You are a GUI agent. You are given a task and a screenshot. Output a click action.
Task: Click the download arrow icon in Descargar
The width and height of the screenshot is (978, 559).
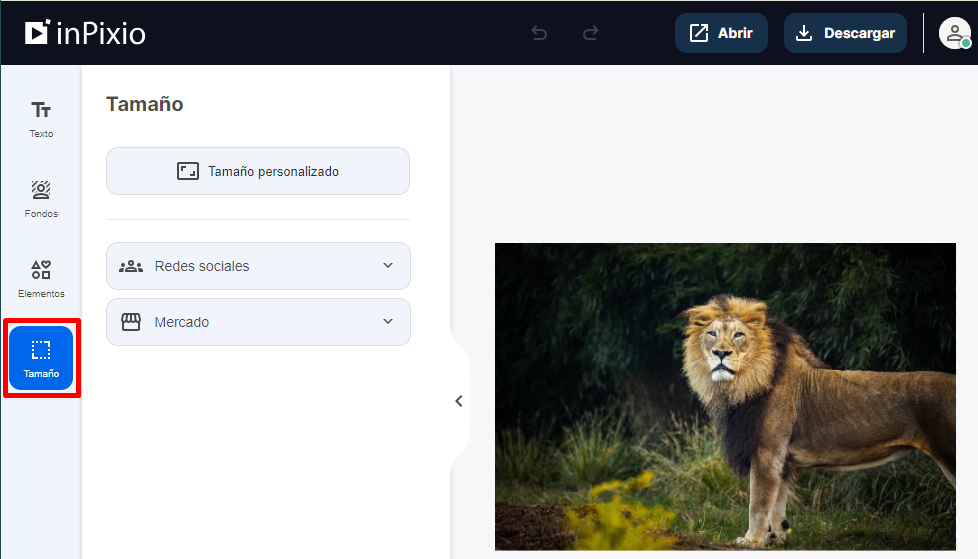[804, 33]
